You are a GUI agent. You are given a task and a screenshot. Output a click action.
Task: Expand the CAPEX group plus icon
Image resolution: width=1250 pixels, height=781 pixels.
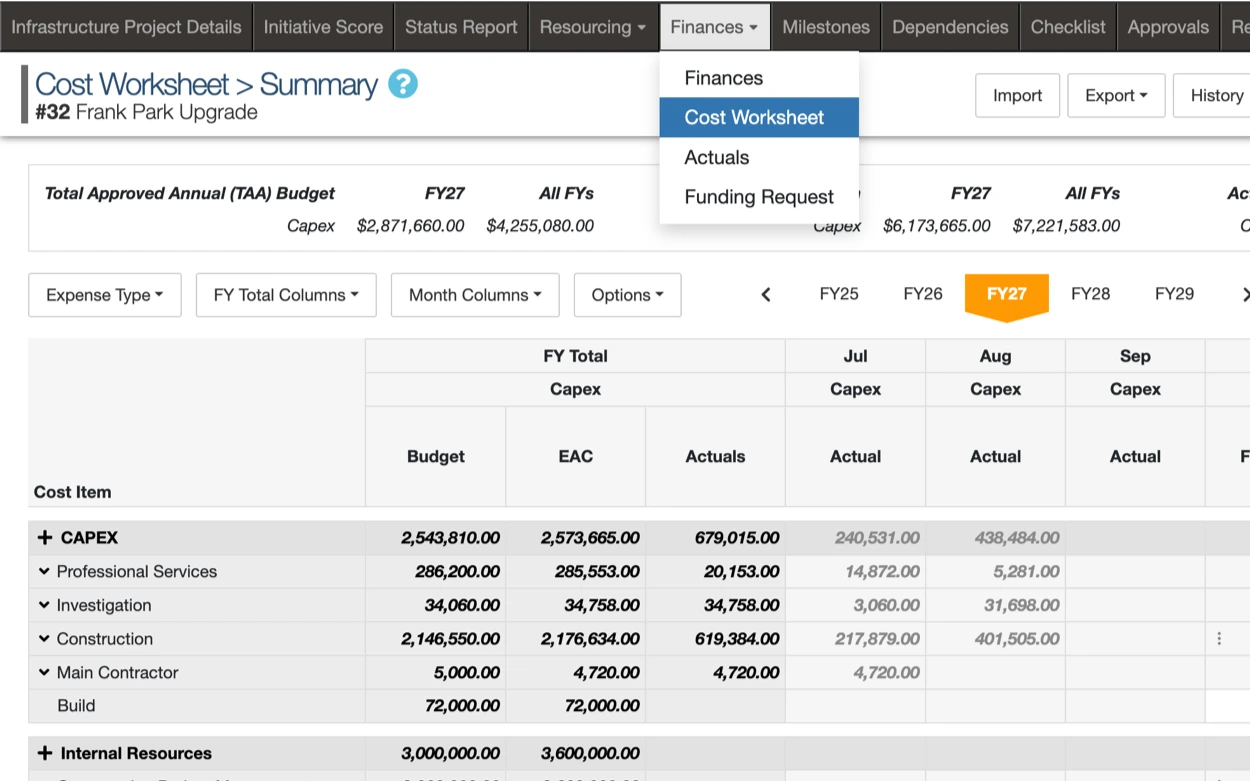(44, 538)
